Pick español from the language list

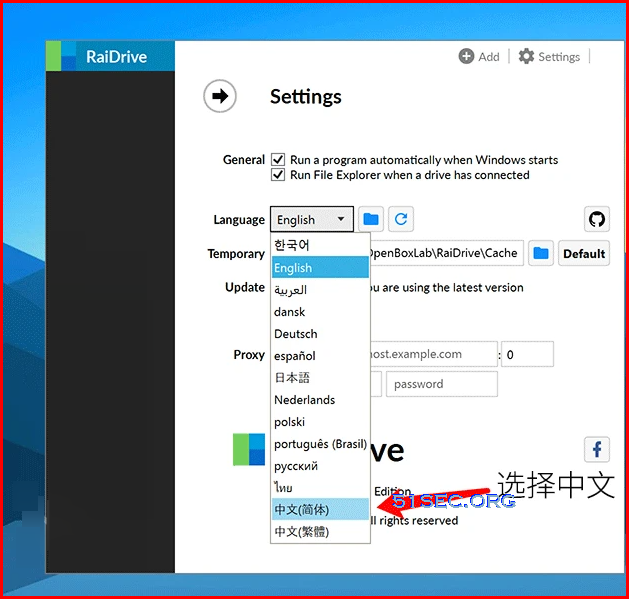click(320, 356)
